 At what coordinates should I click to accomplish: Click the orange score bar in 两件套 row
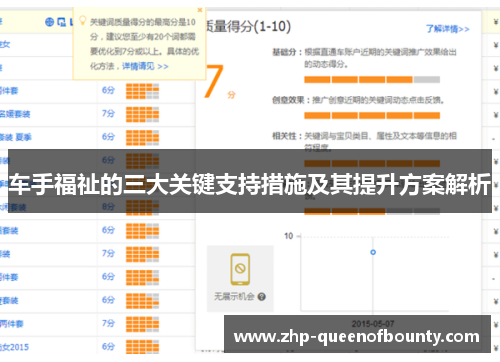click(142, 324)
